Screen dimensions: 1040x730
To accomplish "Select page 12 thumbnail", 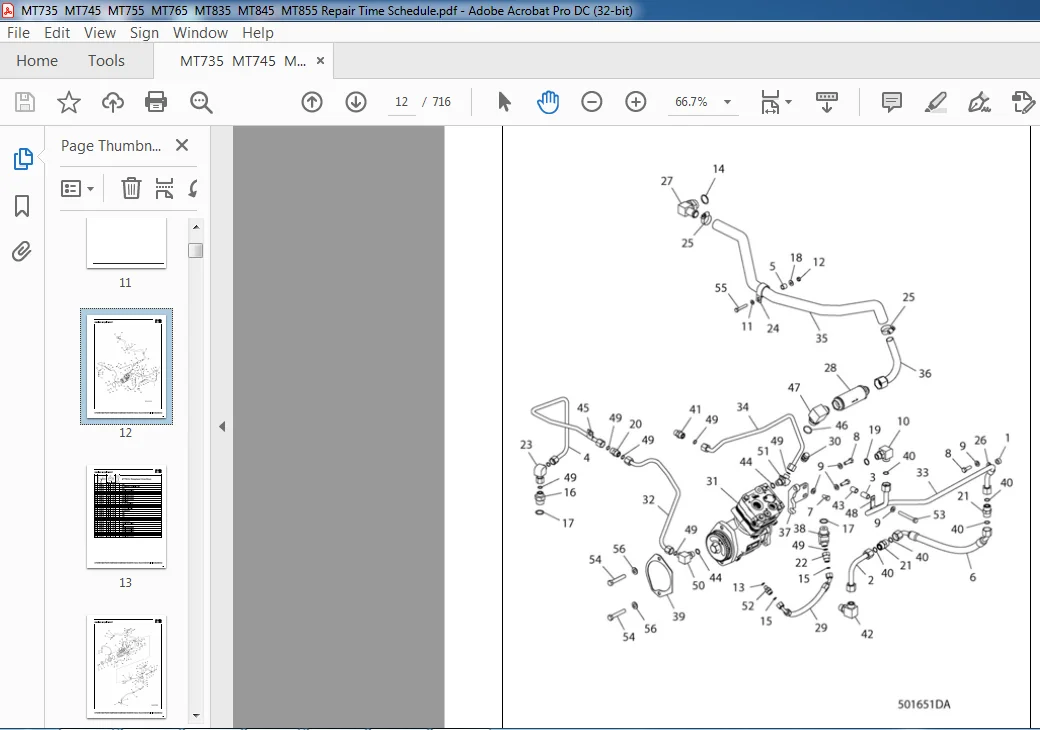I will click(126, 366).
